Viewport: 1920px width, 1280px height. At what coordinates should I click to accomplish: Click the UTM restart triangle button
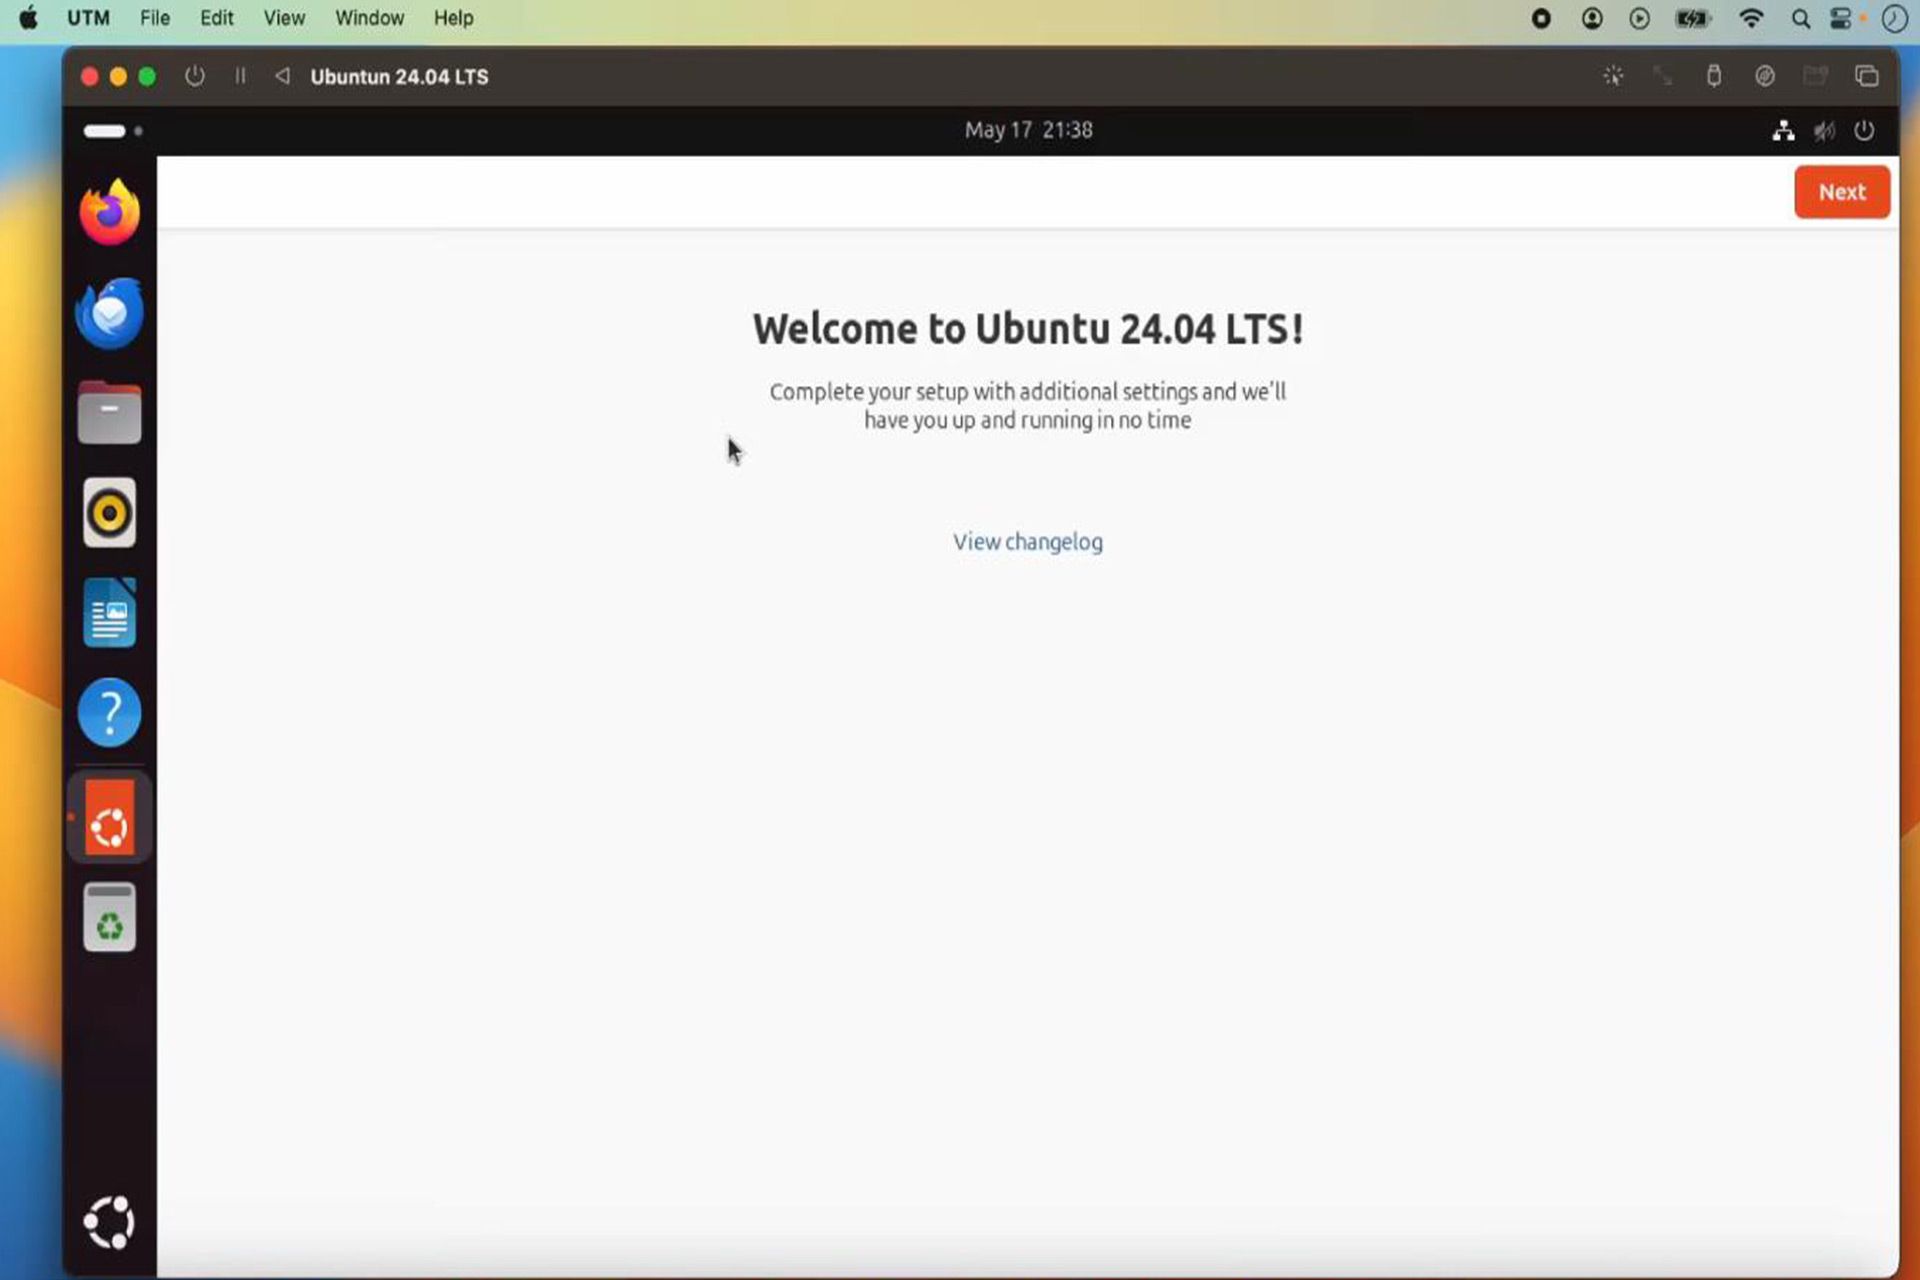click(x=283, y=76)
